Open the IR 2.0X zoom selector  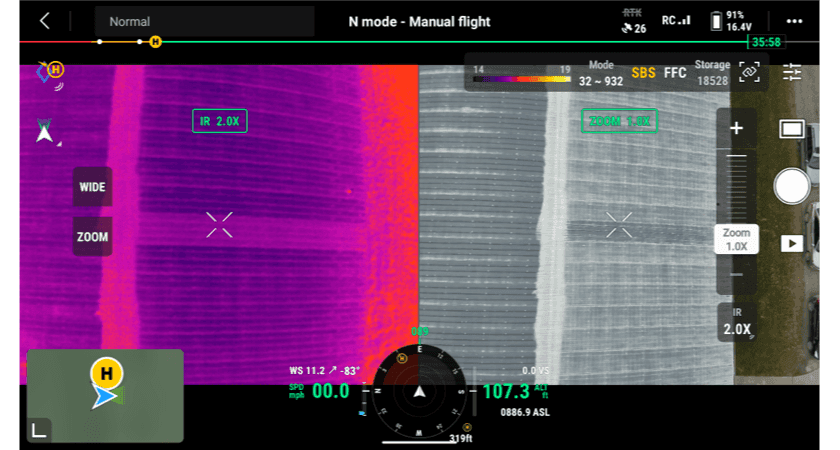(736, 322)
